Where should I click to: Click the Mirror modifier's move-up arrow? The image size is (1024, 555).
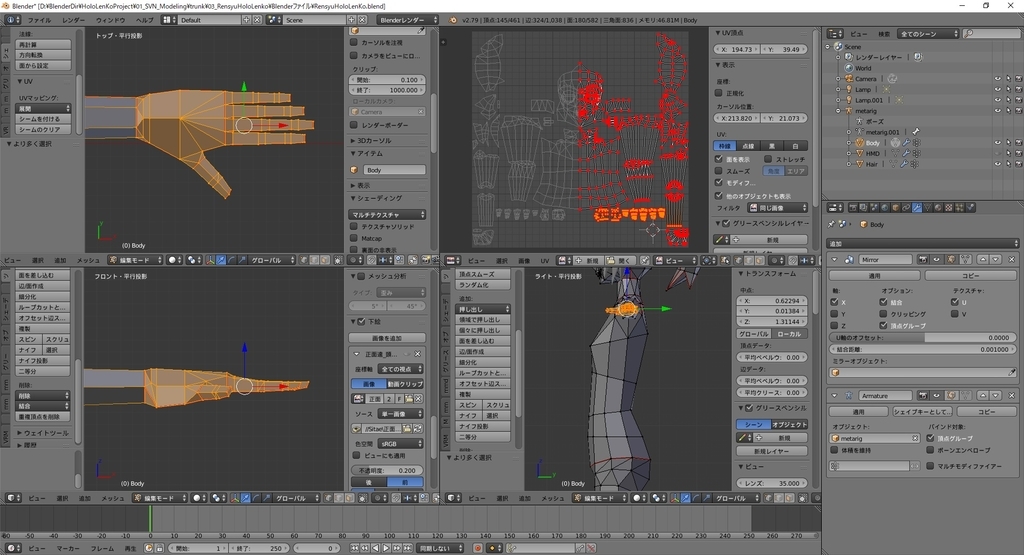pos(983,259)
